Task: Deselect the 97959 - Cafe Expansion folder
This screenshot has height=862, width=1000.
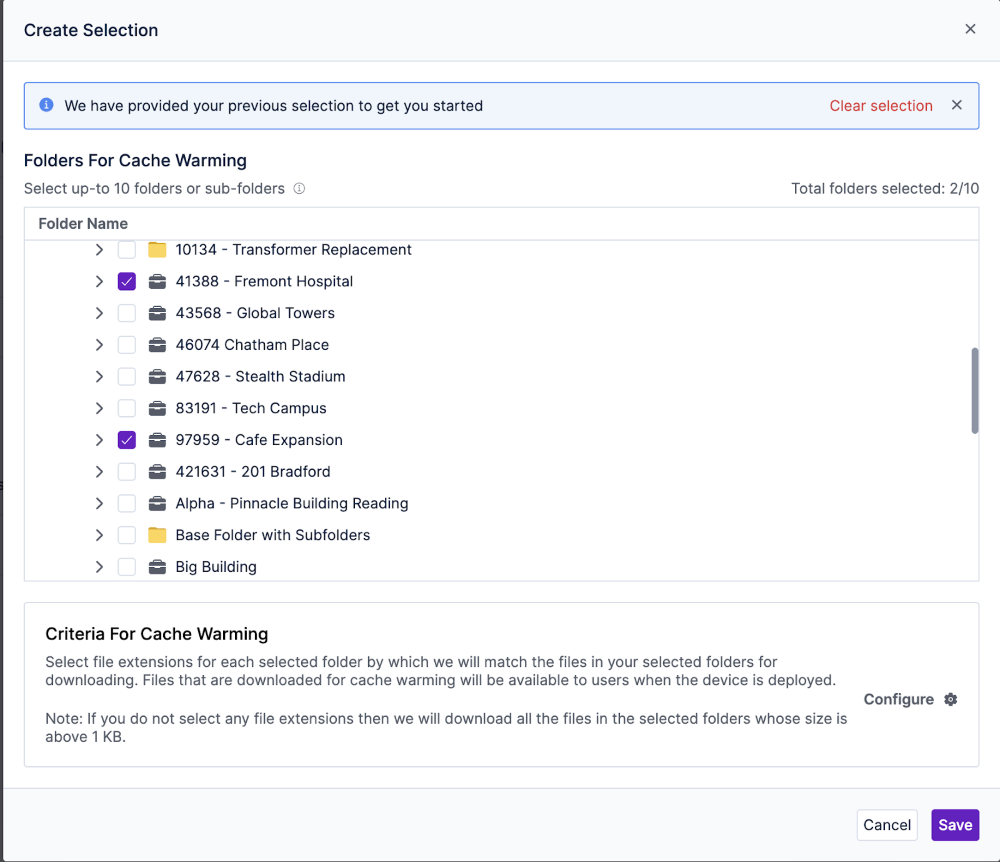Action: pyautogui.click(x=126, y=440)
